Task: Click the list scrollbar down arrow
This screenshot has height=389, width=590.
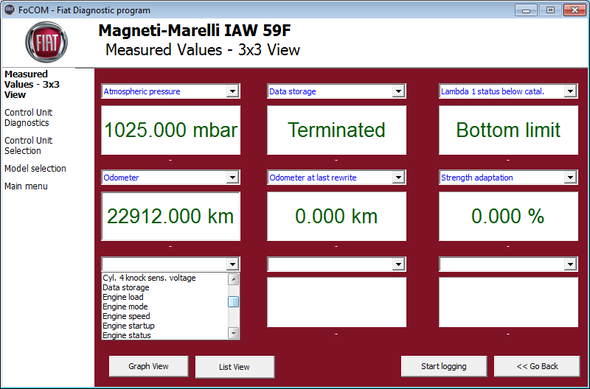Action: pos(233,333)
